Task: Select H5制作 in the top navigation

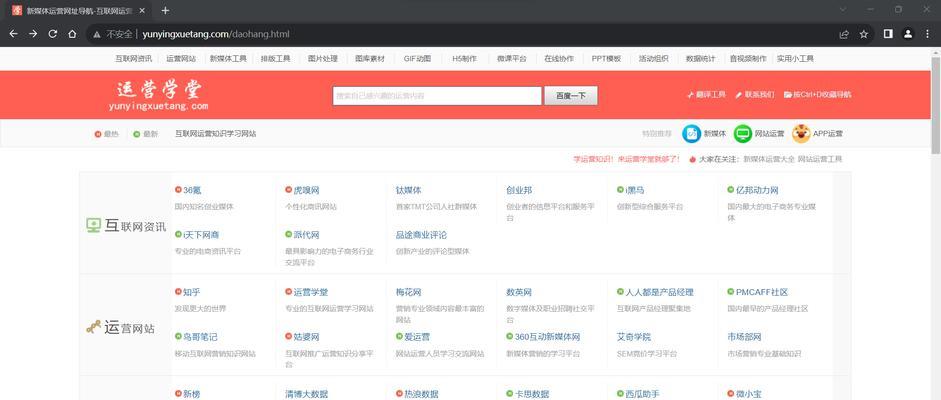Action: coord(464,59)
